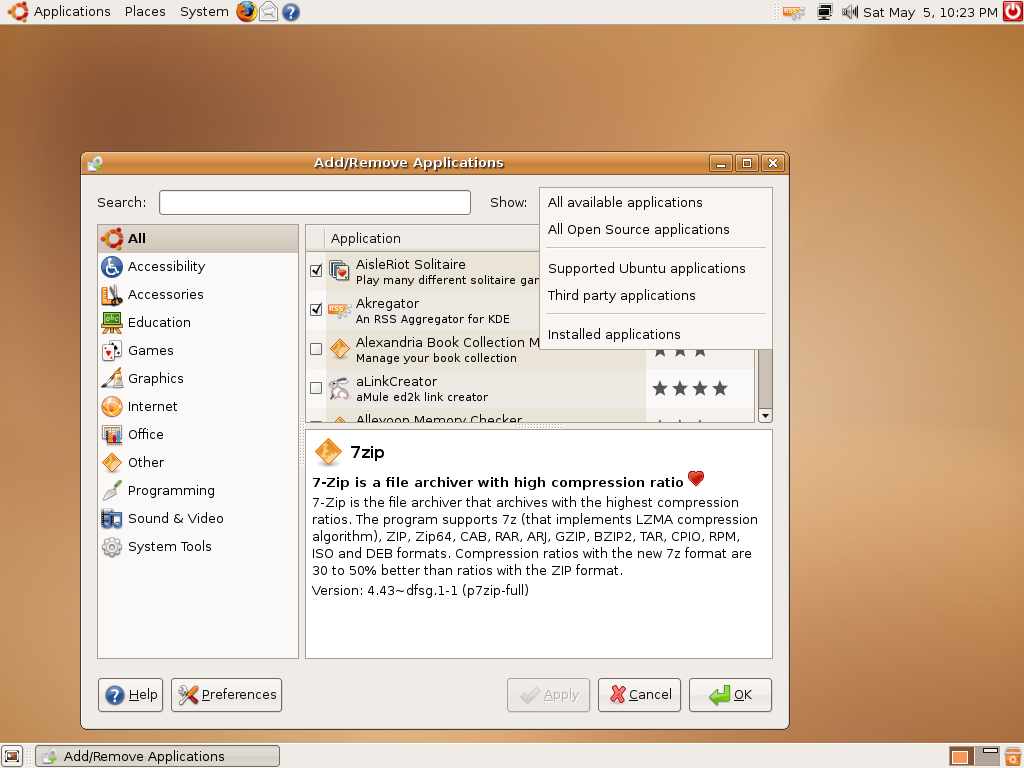
Task: Click the Education category icon
Action: (x=112, y=323)
